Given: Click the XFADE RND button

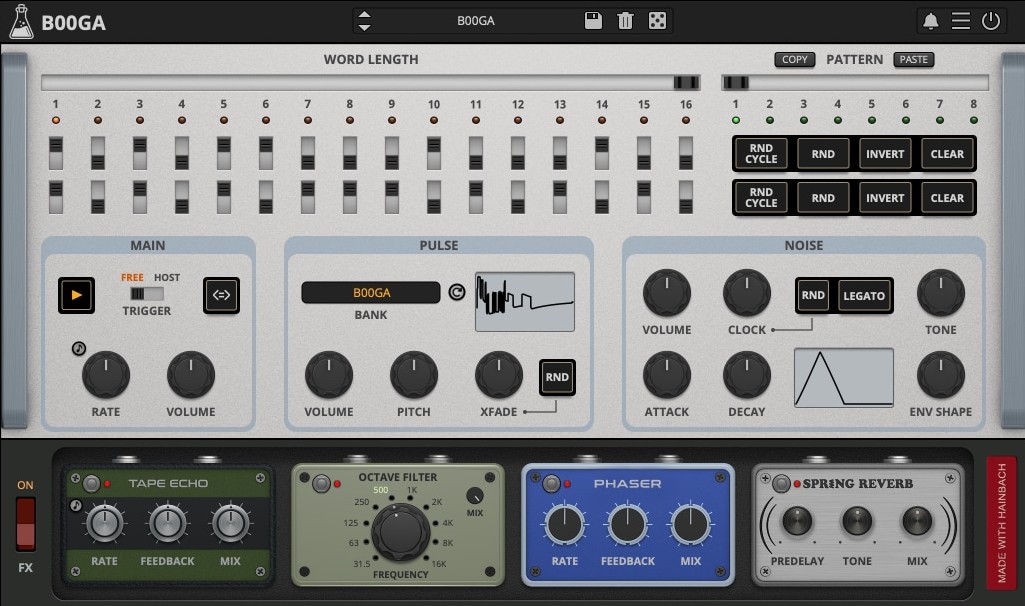Looking at the screenshot, I should pos(557,377).
